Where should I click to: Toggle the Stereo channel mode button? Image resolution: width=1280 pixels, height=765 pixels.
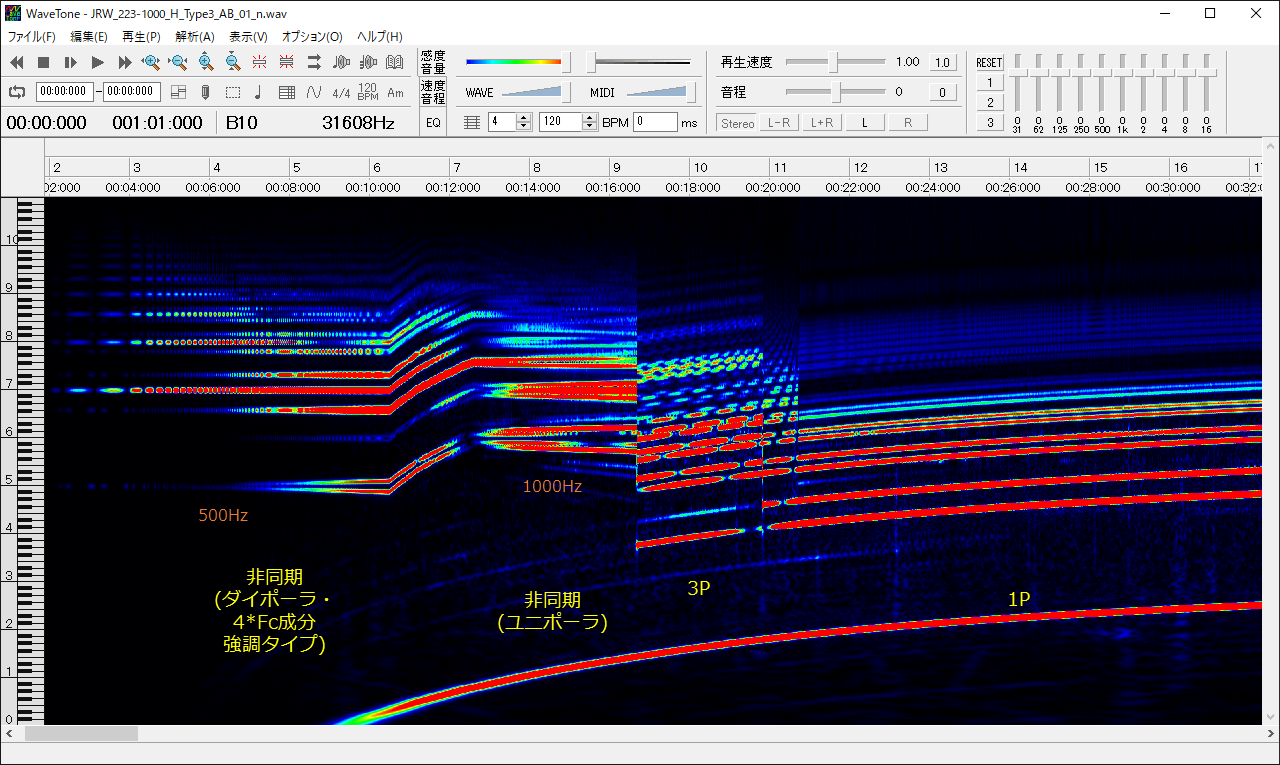[737, 123]
